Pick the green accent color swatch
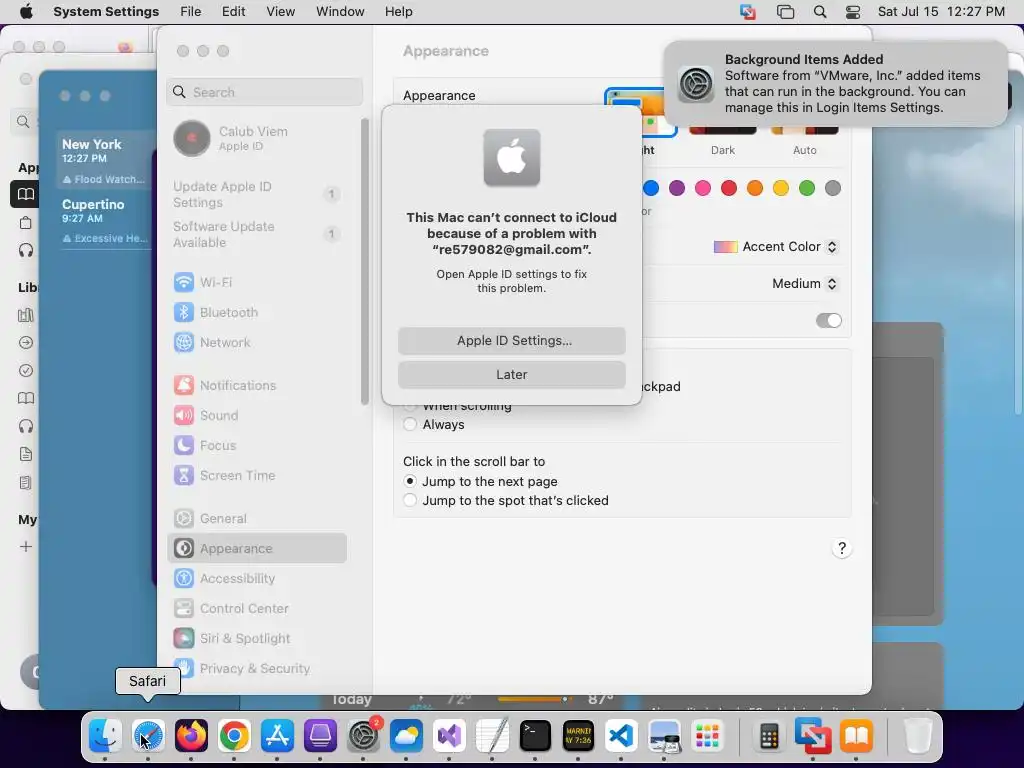 pyautogui.click(x=807, y=188)
